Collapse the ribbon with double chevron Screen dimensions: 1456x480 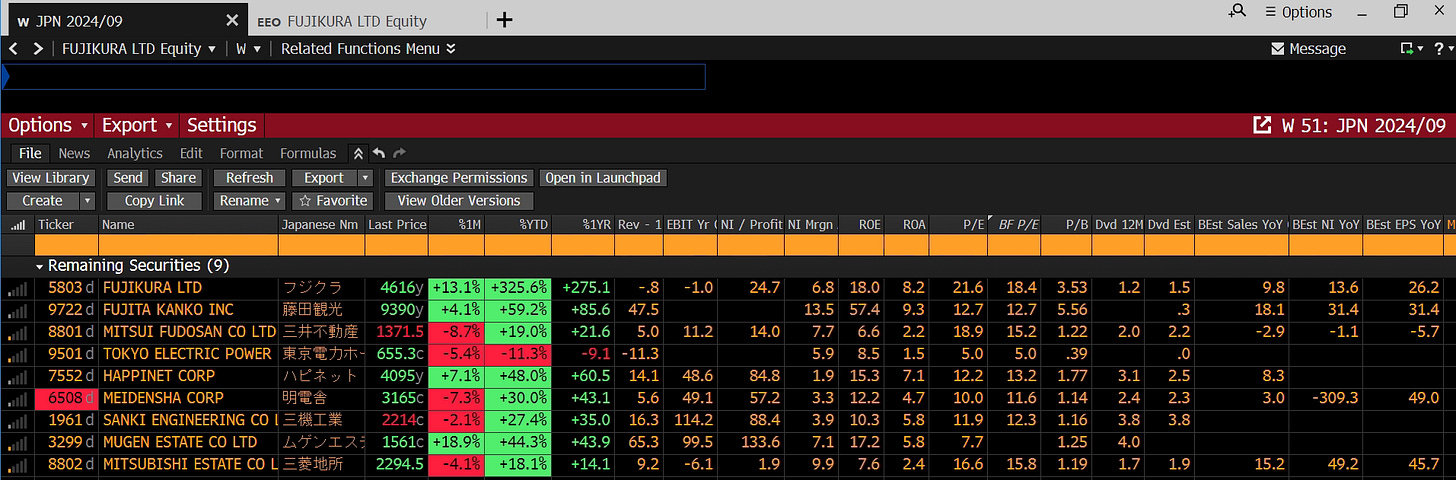pos(357,153)
